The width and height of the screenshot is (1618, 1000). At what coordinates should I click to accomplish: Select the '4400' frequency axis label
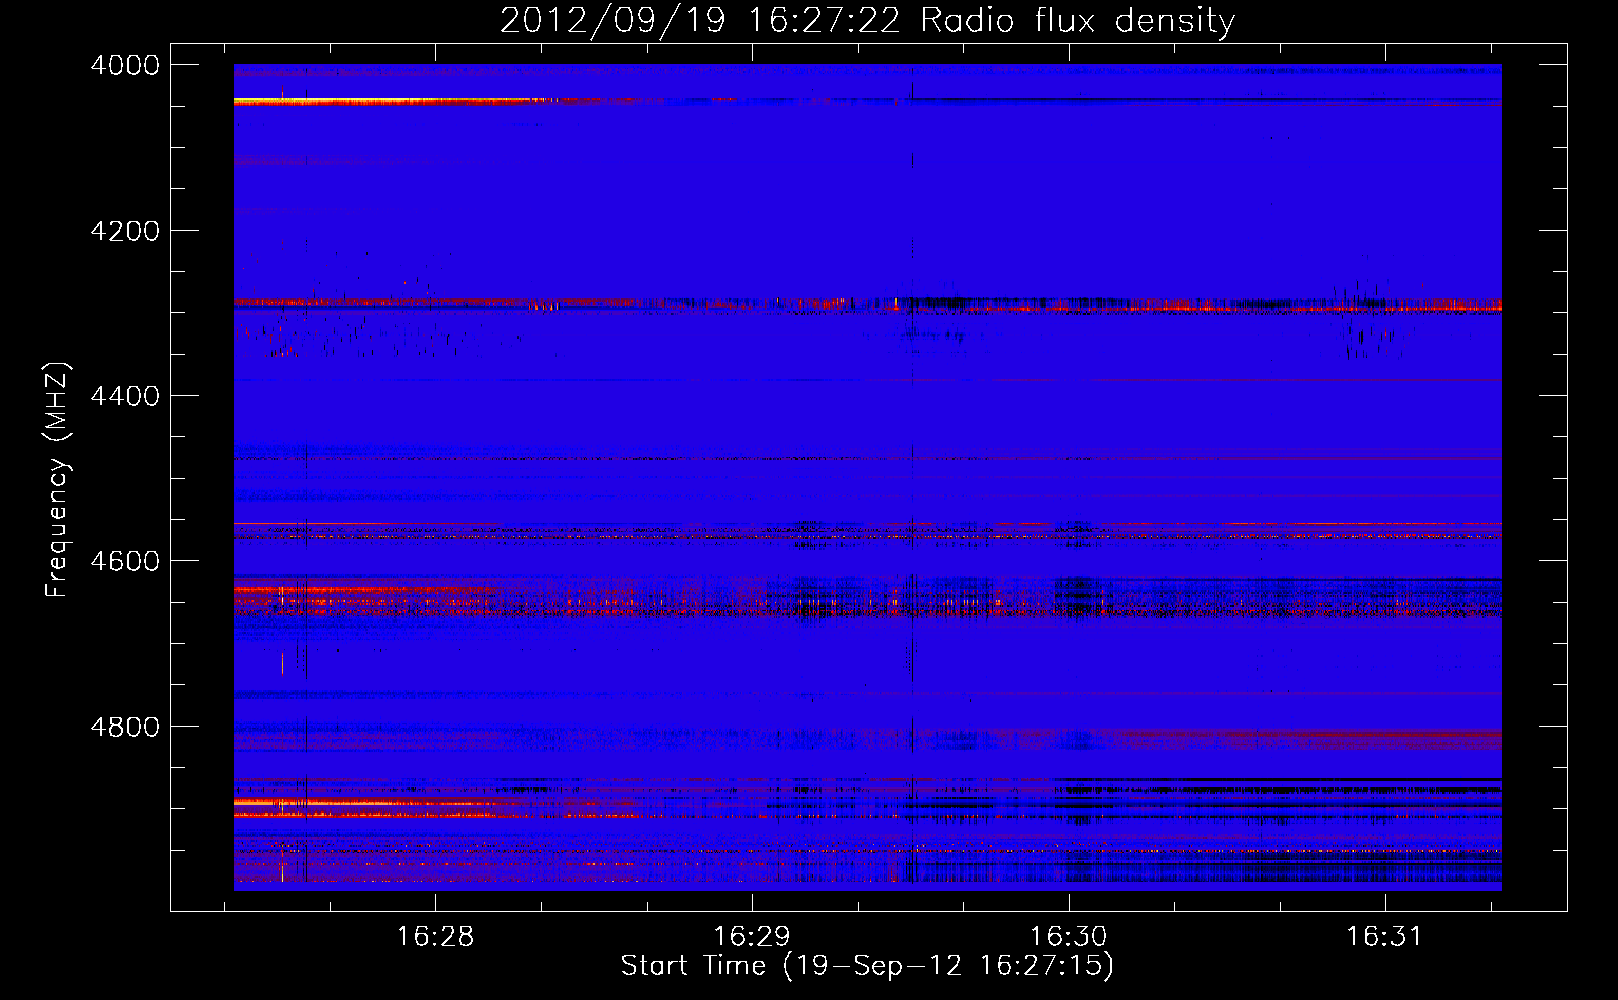pos(125,396)
